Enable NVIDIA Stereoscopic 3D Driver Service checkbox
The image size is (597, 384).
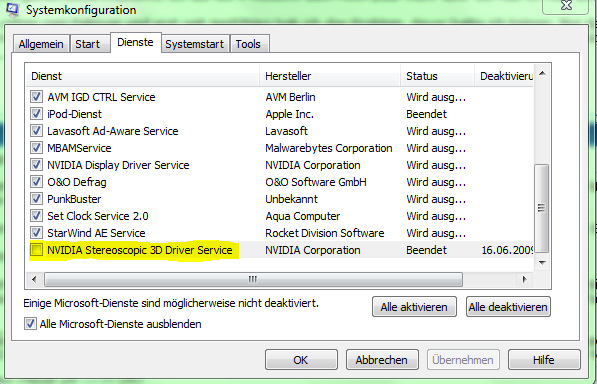coord(36,250)
